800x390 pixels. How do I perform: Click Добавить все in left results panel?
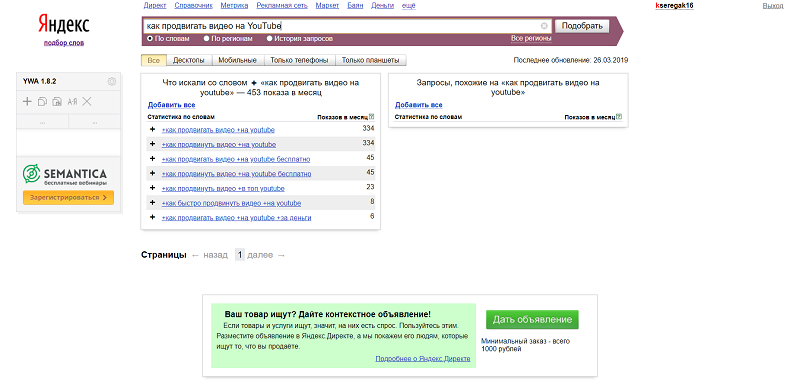171,105
